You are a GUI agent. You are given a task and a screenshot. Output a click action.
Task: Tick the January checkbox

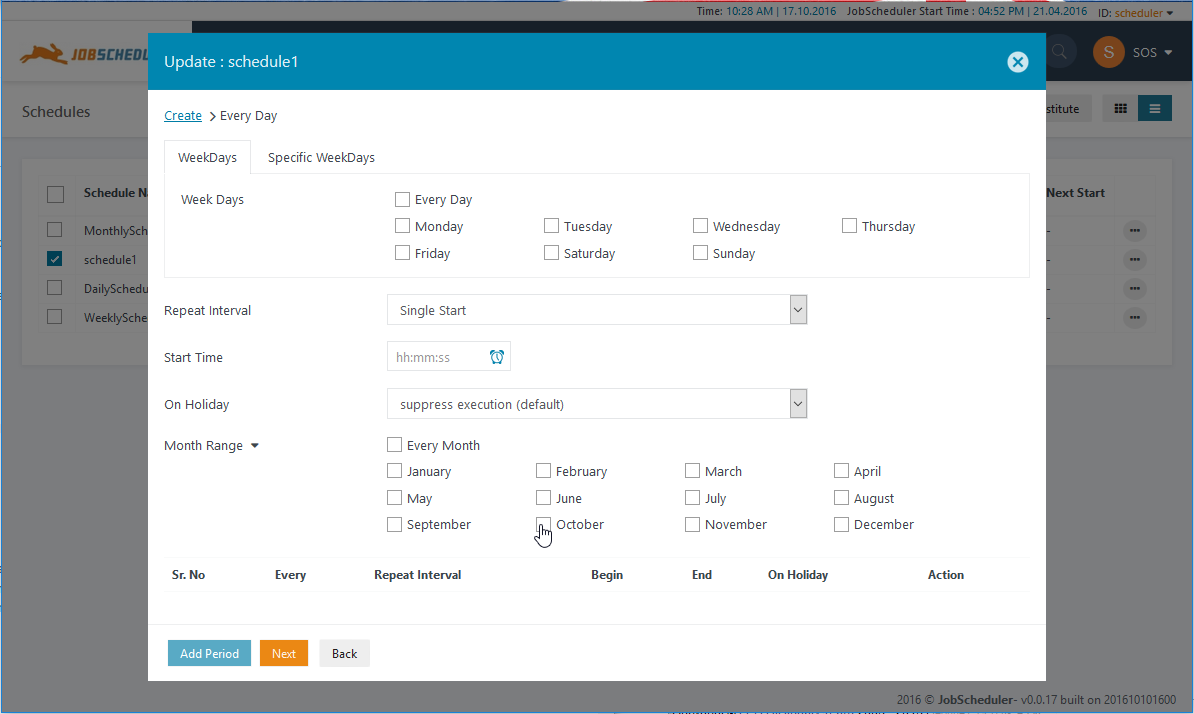pyautogui.click(x=394, y=471)
